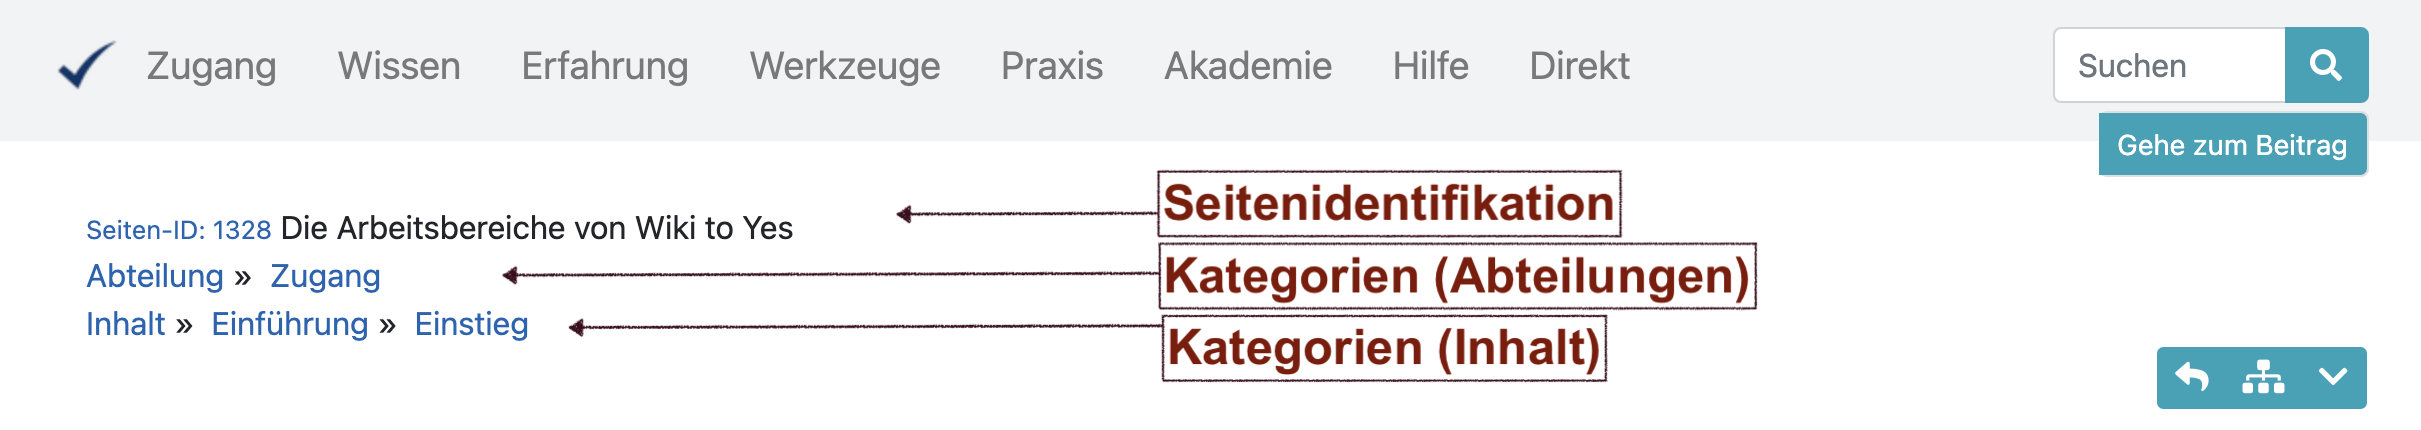The height and width of the screenshot is (430, 2421).
Task: Open the Hilfe menu
Action: [1431, 66]
